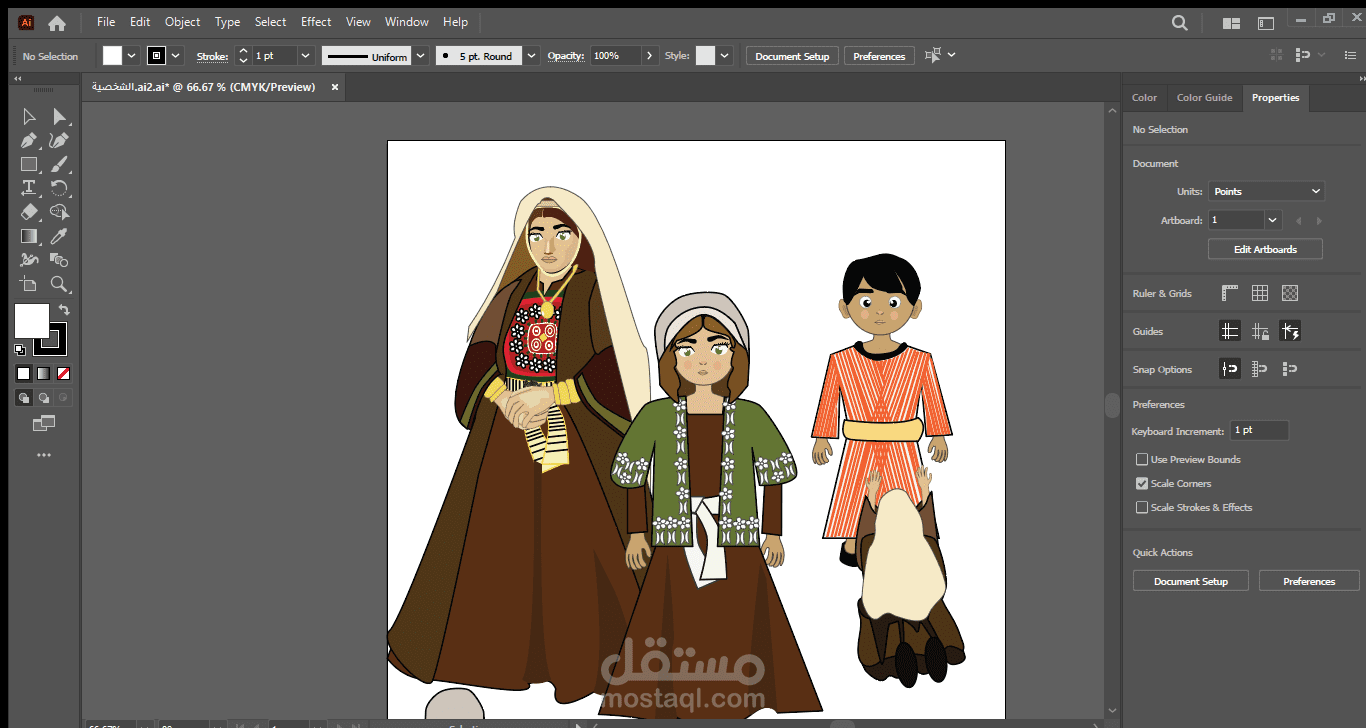Close the ai2.ai document tab
Screen dimensions: 1366x728
coord(335,87)
